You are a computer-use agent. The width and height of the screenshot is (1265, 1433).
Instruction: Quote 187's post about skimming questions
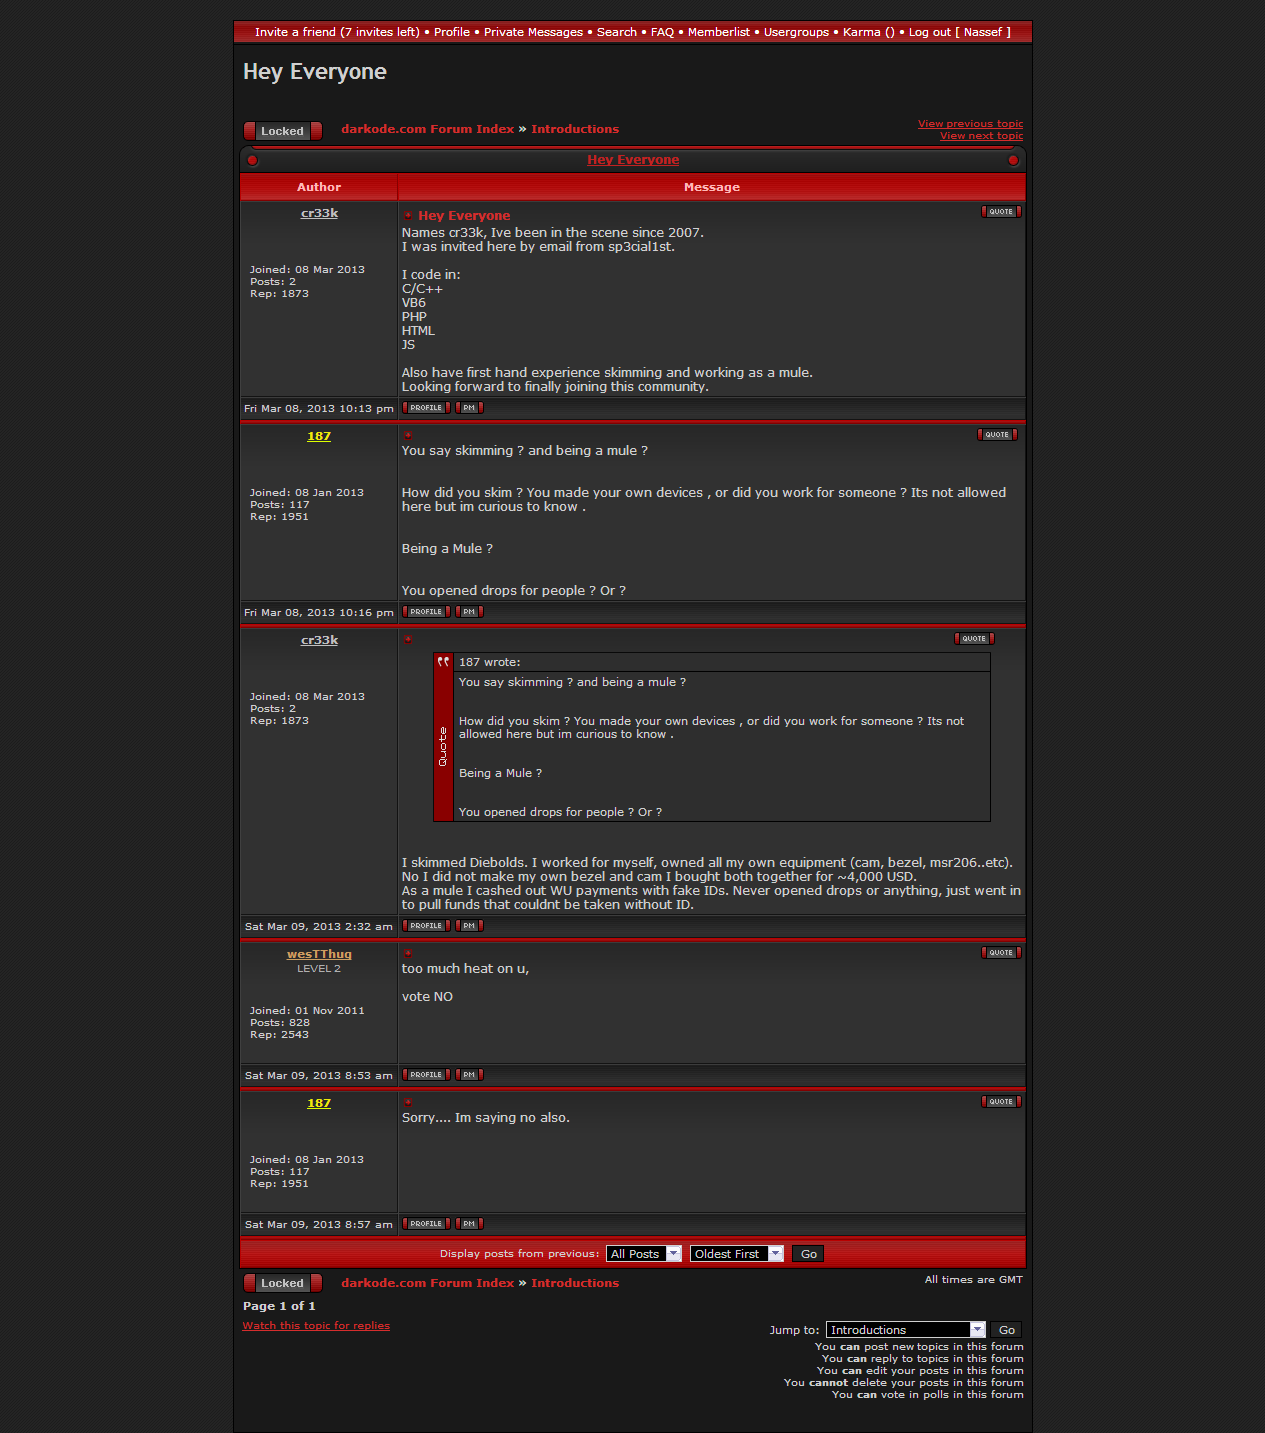tap(997, 435)
